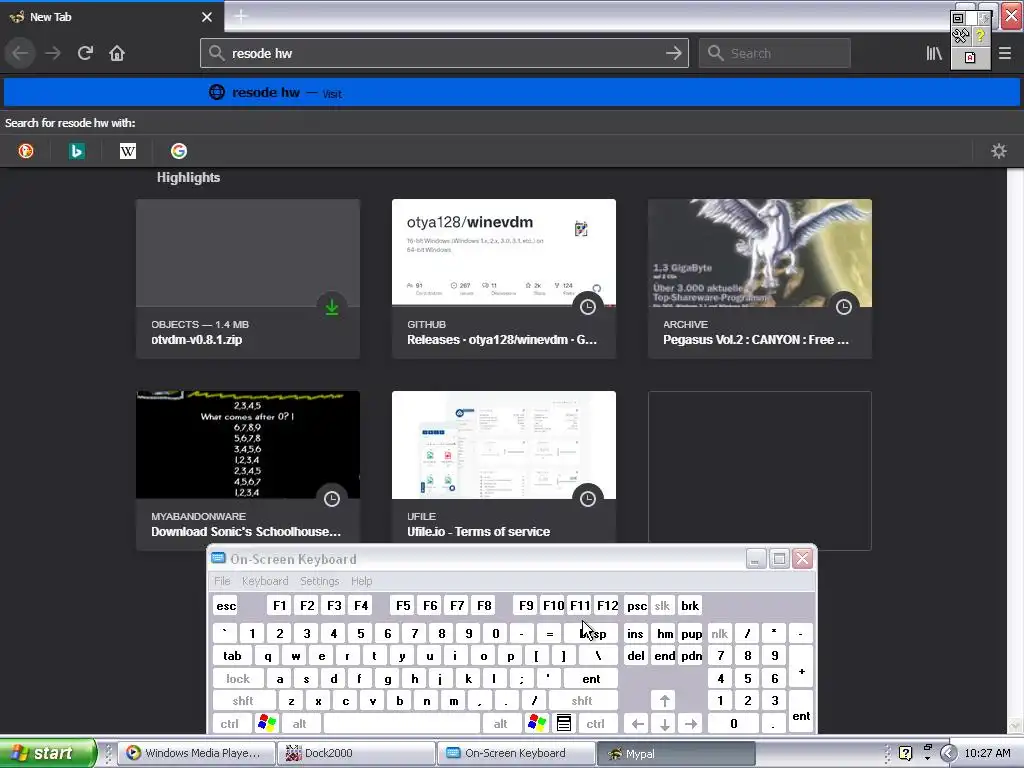This screenshot has height=768, width=1024.
Task: Click the left arrow key
Action: [638, 724]
